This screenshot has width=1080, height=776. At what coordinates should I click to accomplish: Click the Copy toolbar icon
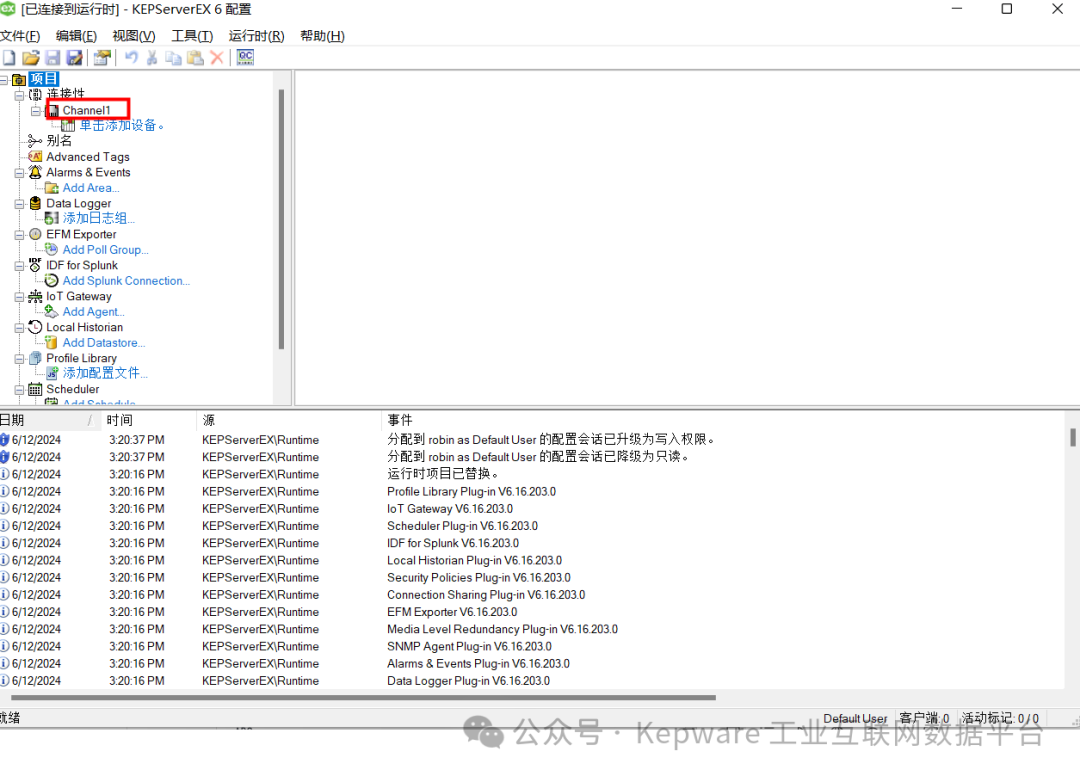coord(174,58)
